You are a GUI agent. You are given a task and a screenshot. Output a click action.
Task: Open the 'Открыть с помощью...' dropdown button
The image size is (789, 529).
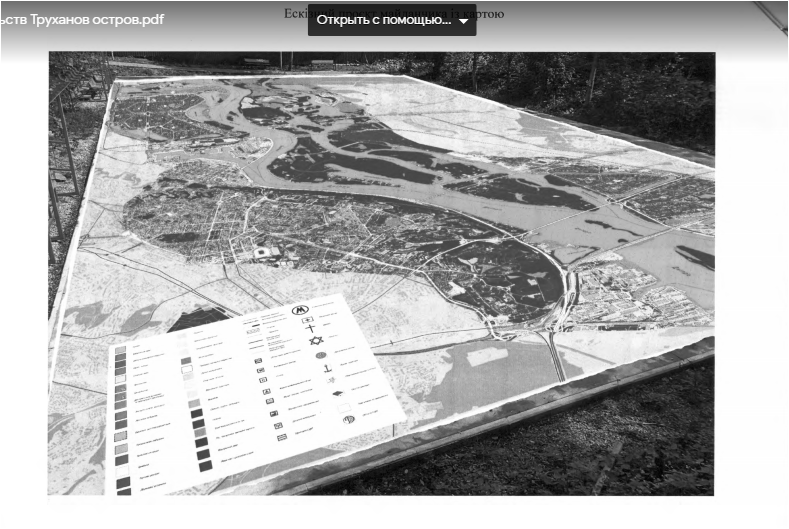coord(392,20)
